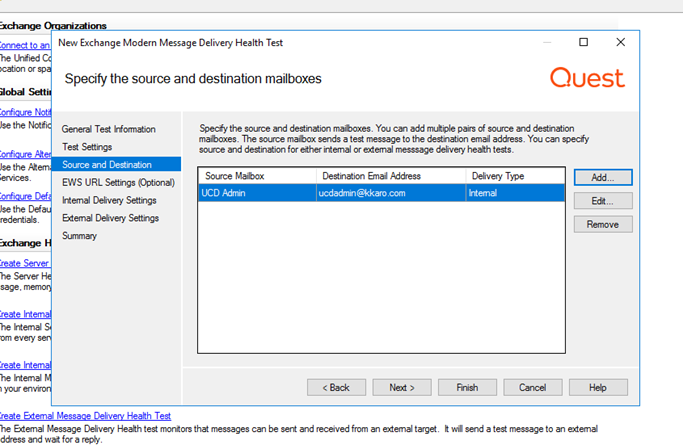Image resolution: width=683 pixels, height=445 pixels.
Task: Click the Quest logo
Action: (588, 78)
